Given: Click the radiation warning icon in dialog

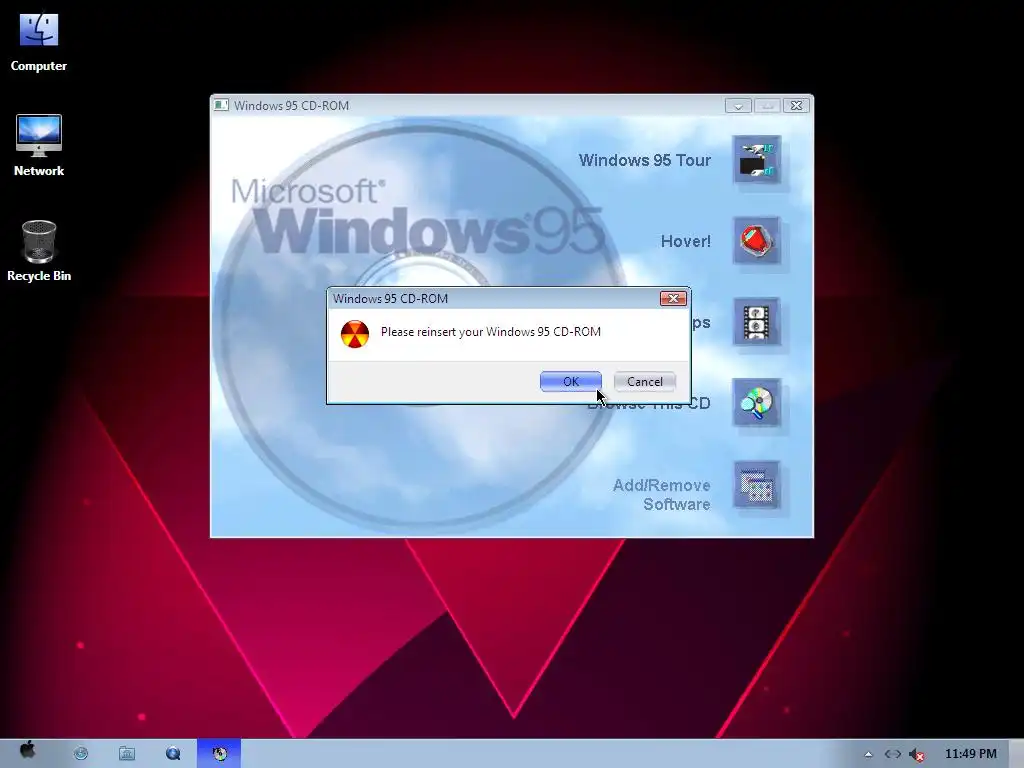Looking at the screenshot, I should pyautogui.click(x=355, y=334).
